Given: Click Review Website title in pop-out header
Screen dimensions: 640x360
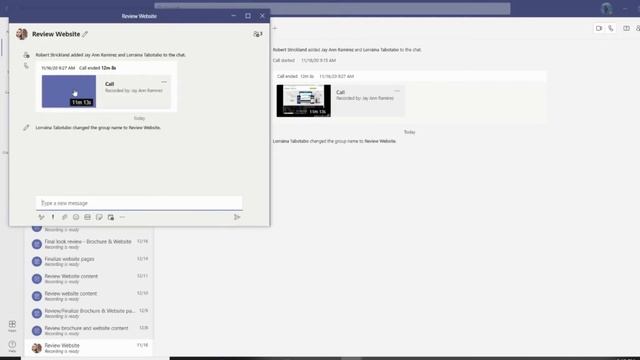Looking at the screenshot, I should click(56, 34).
